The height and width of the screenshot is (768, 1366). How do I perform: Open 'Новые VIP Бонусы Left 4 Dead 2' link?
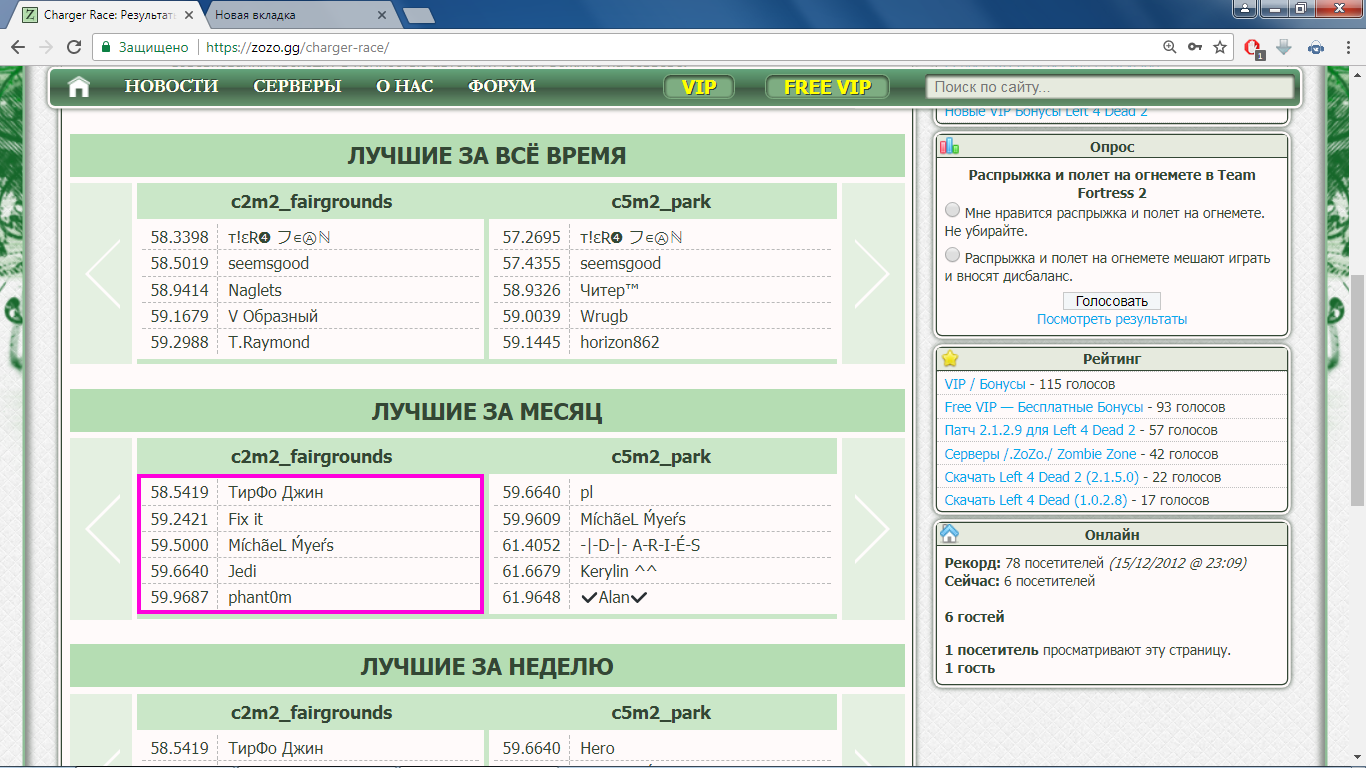1046,112
